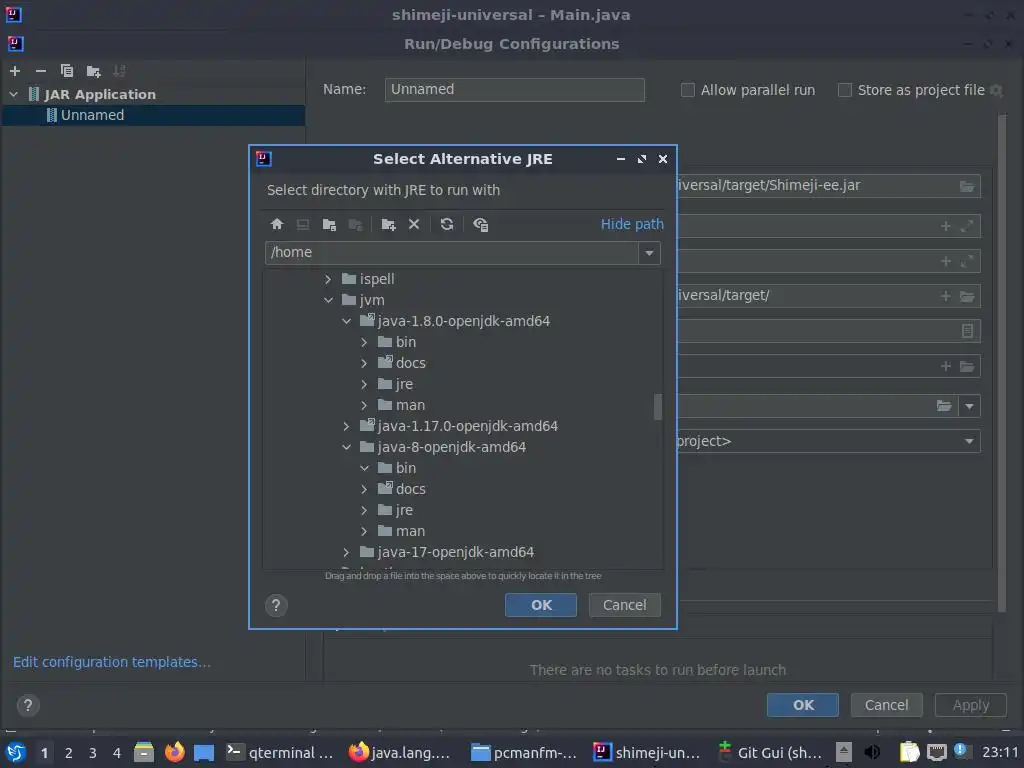Enable Allow parallel run checkbox
Viewport: 1024px width, 768px height.
click(688, 90)
